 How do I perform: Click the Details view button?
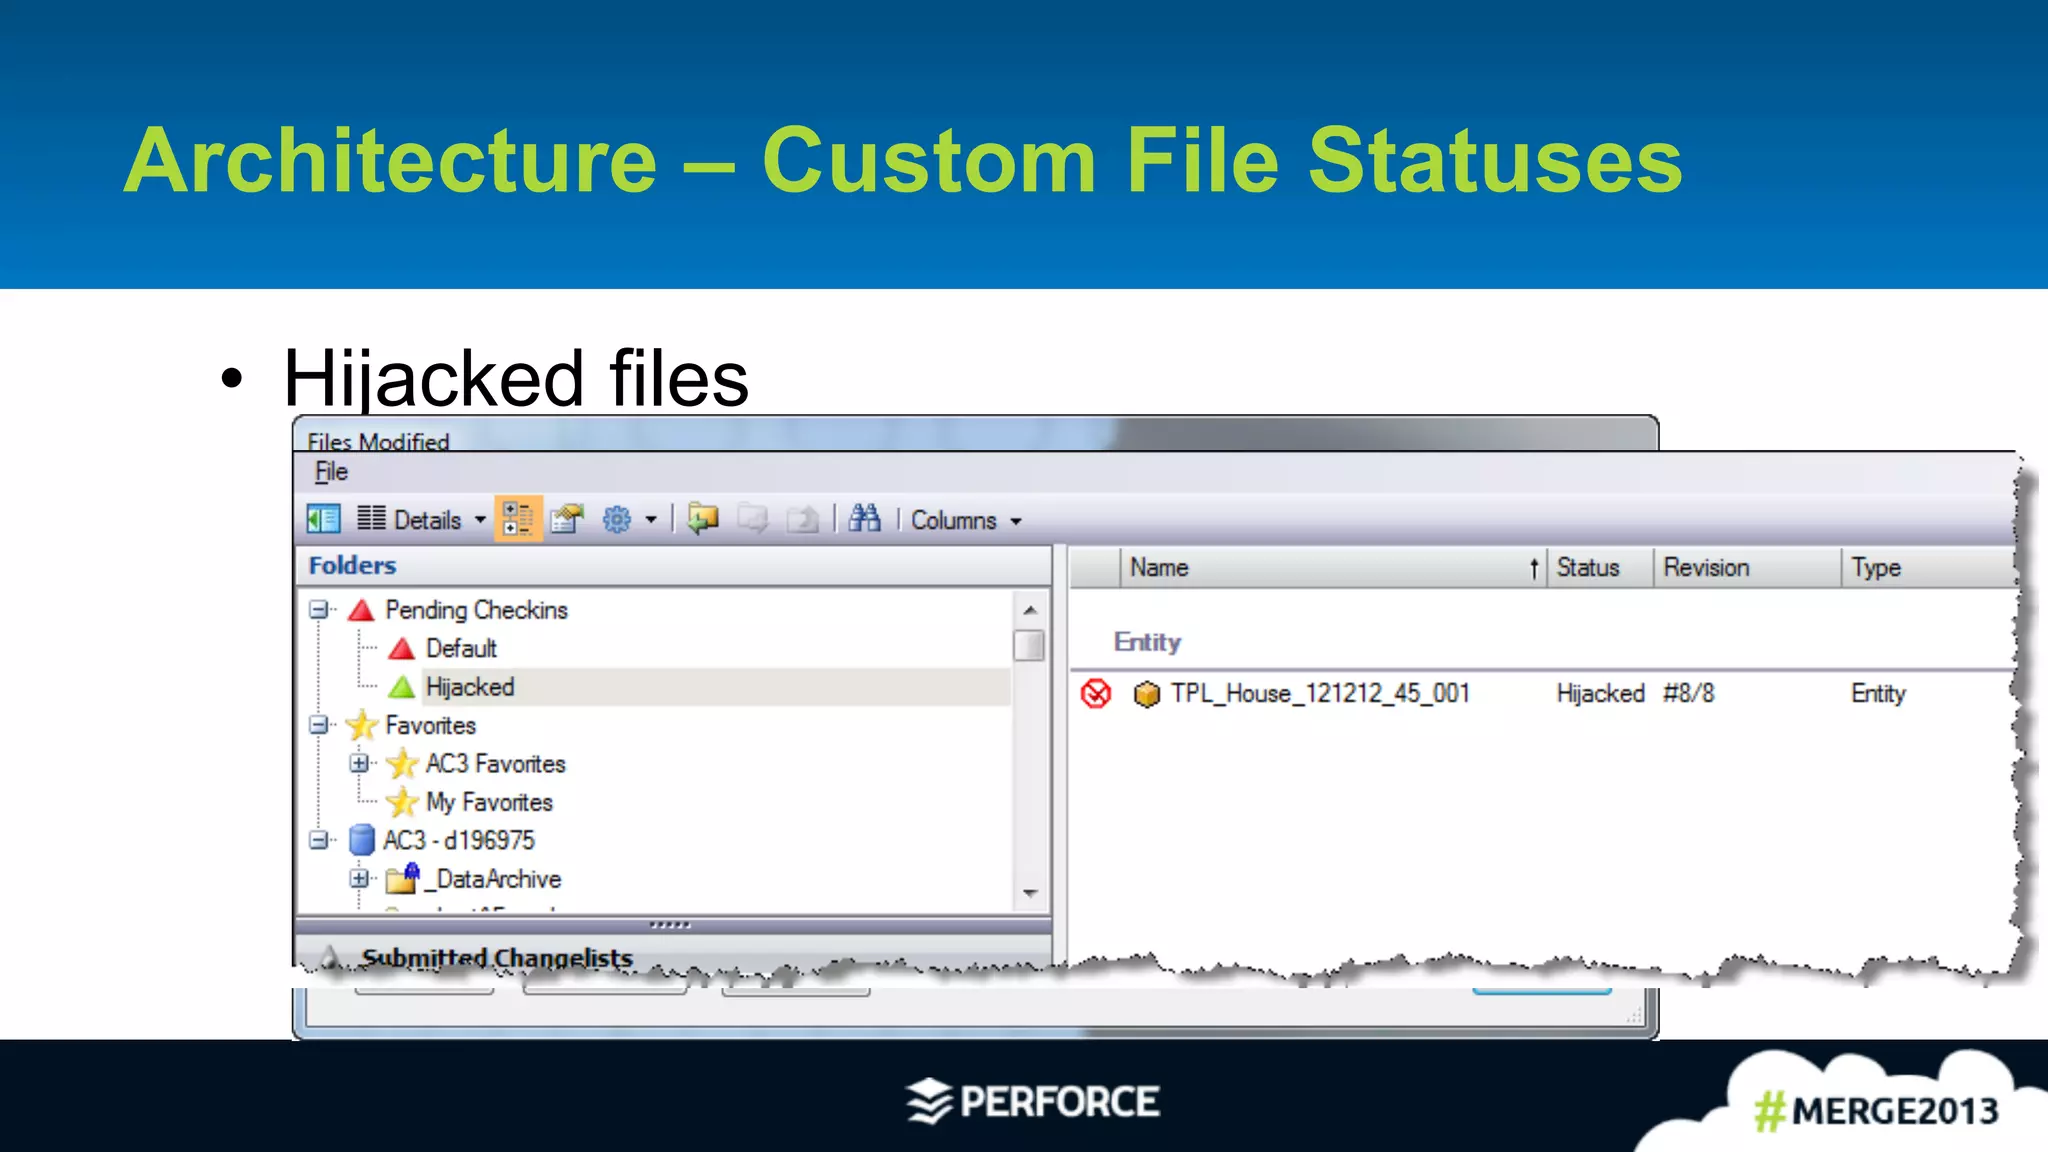(x=409, y=519)
